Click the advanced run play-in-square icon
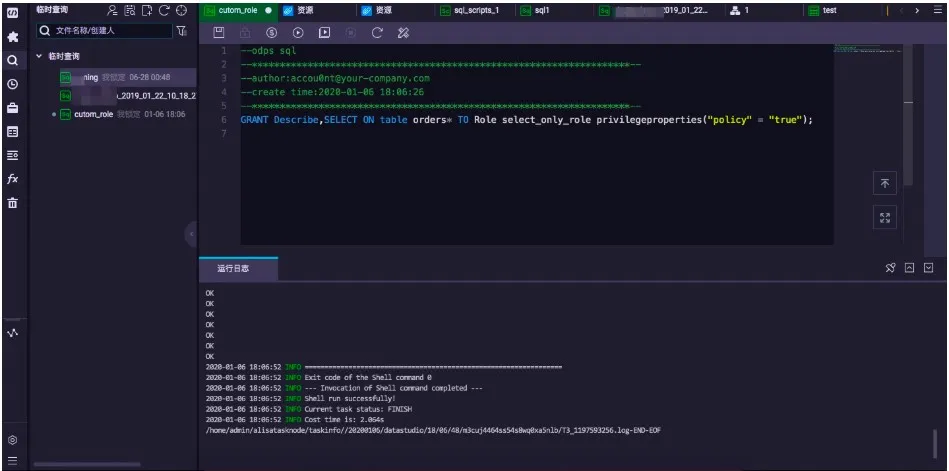The image size is (949, 471). pyautogui.click(x=324, y=33)
